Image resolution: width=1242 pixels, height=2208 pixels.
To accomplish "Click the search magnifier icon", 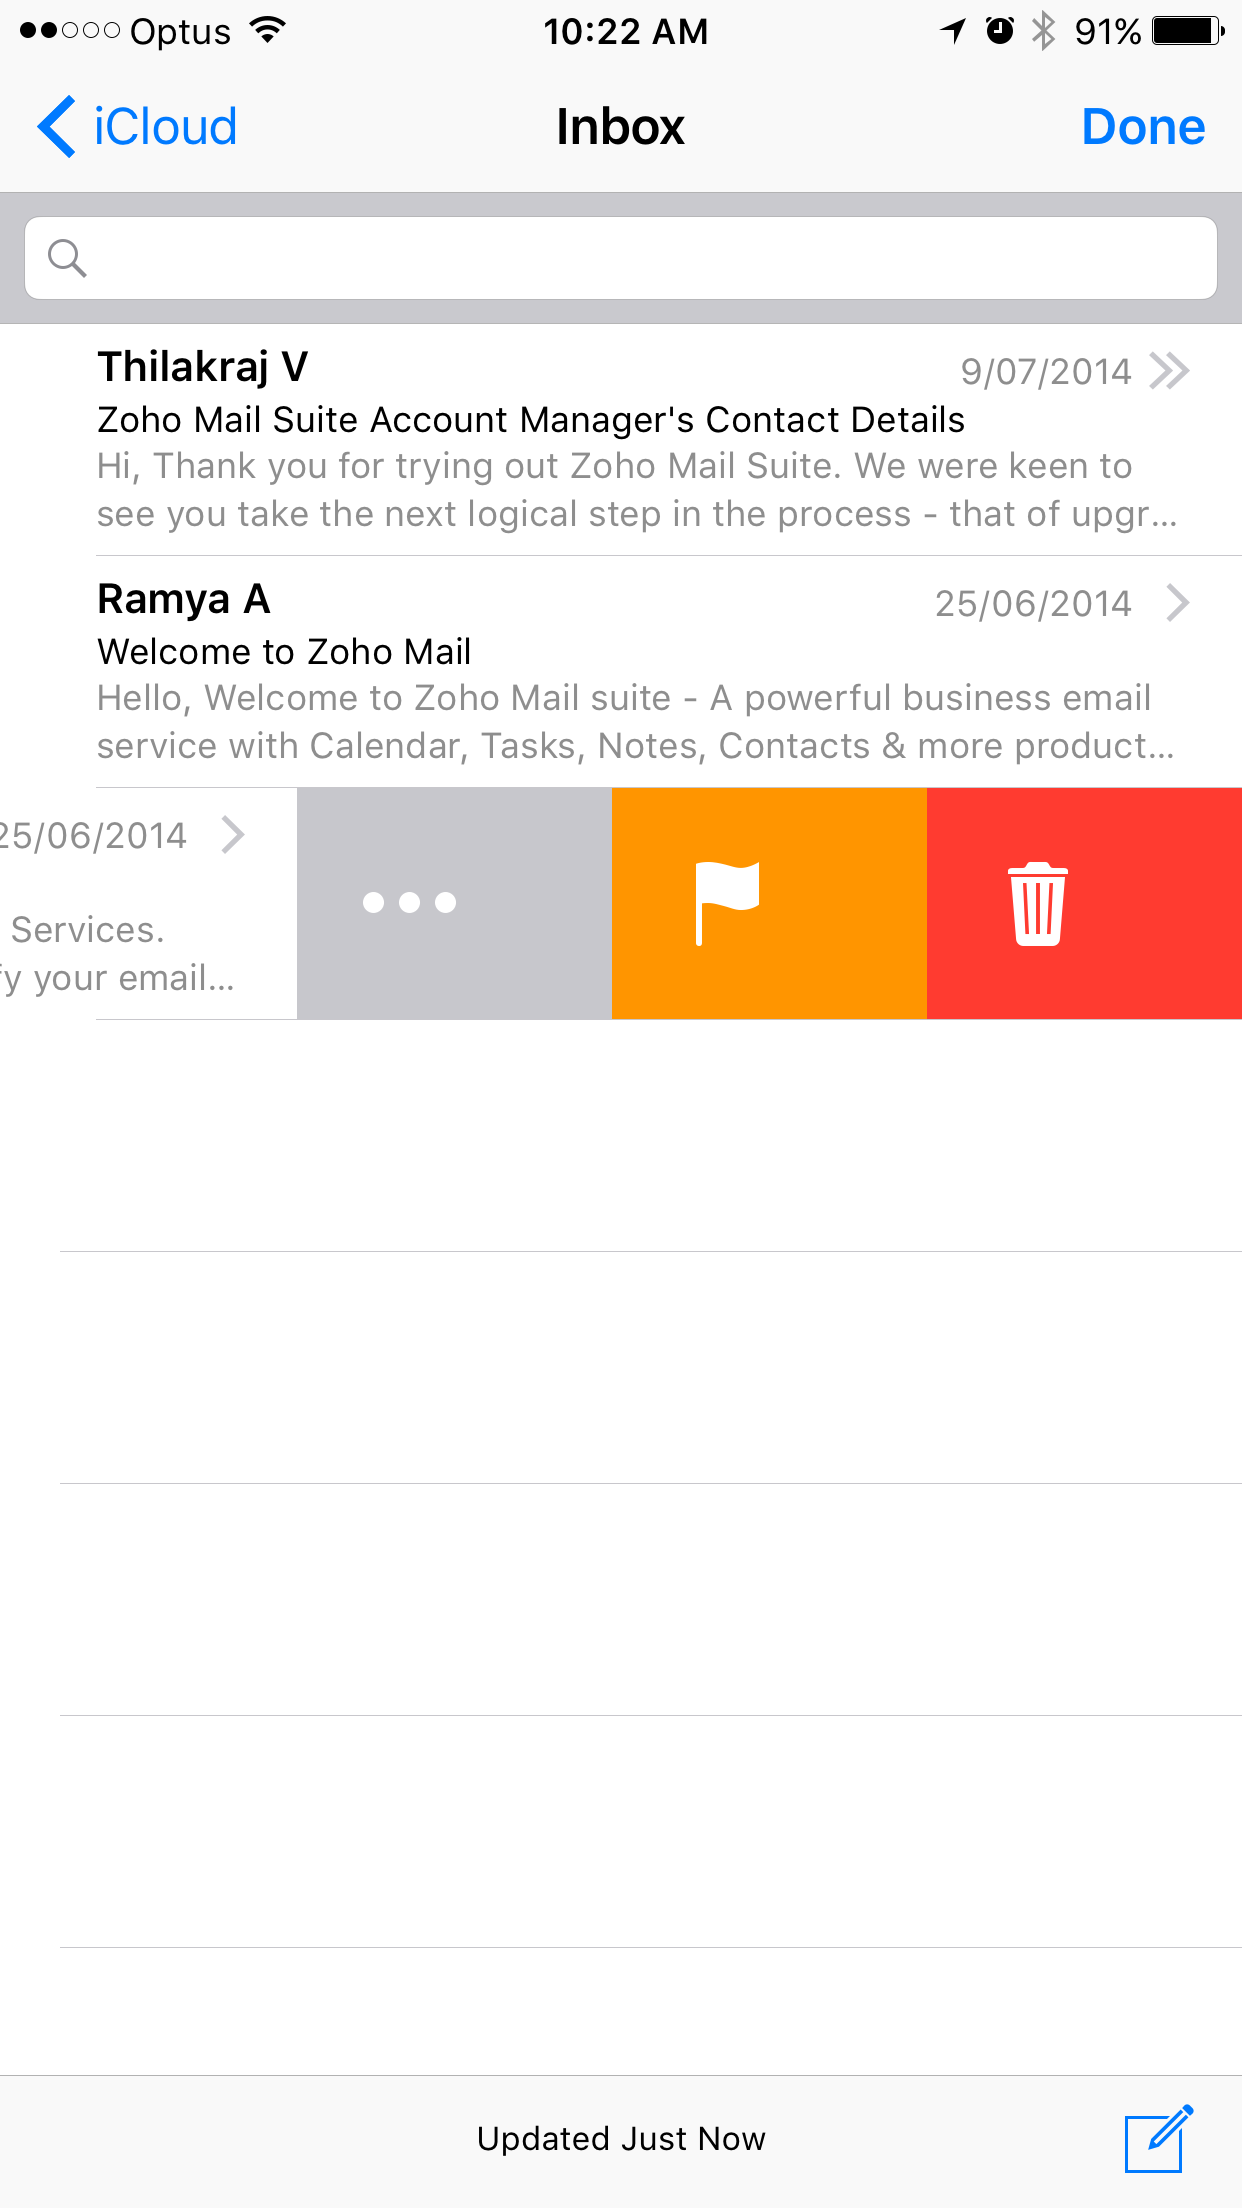I will coord(67,258).
